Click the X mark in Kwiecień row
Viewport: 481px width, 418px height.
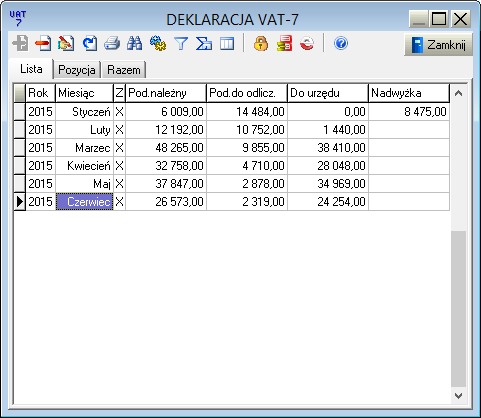(x=119, y=166)
